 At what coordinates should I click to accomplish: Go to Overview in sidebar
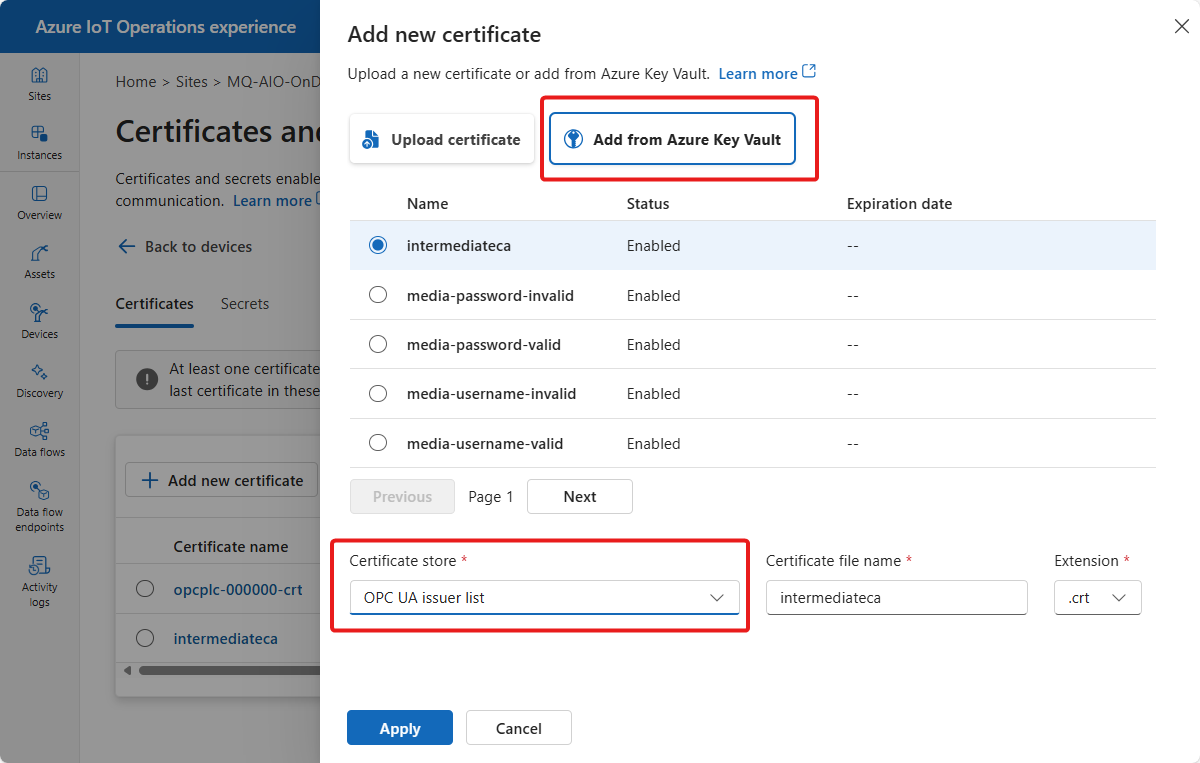pyautogui.click(x=39, y=202)
